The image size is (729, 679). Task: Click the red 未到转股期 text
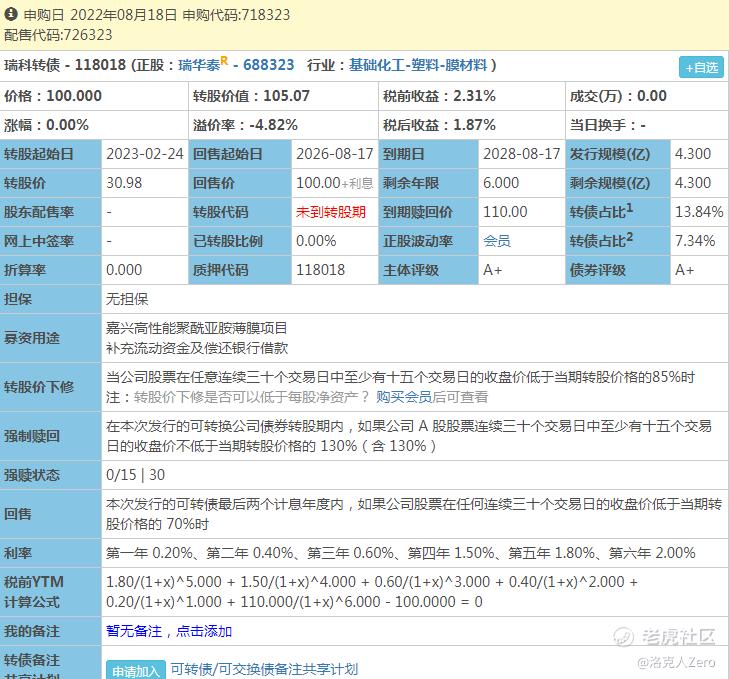click(x=331, y=212)
